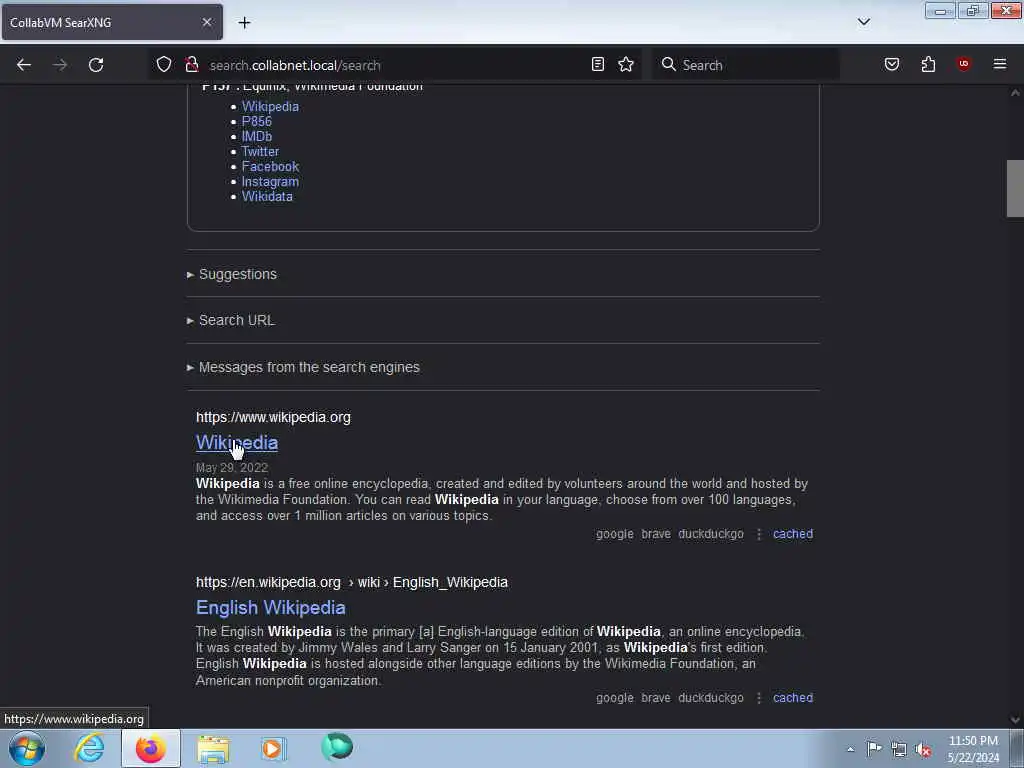This screenshot has width=1024, height=768.
Task: Open the tracking protection shield icon
Action: point(164,64)
